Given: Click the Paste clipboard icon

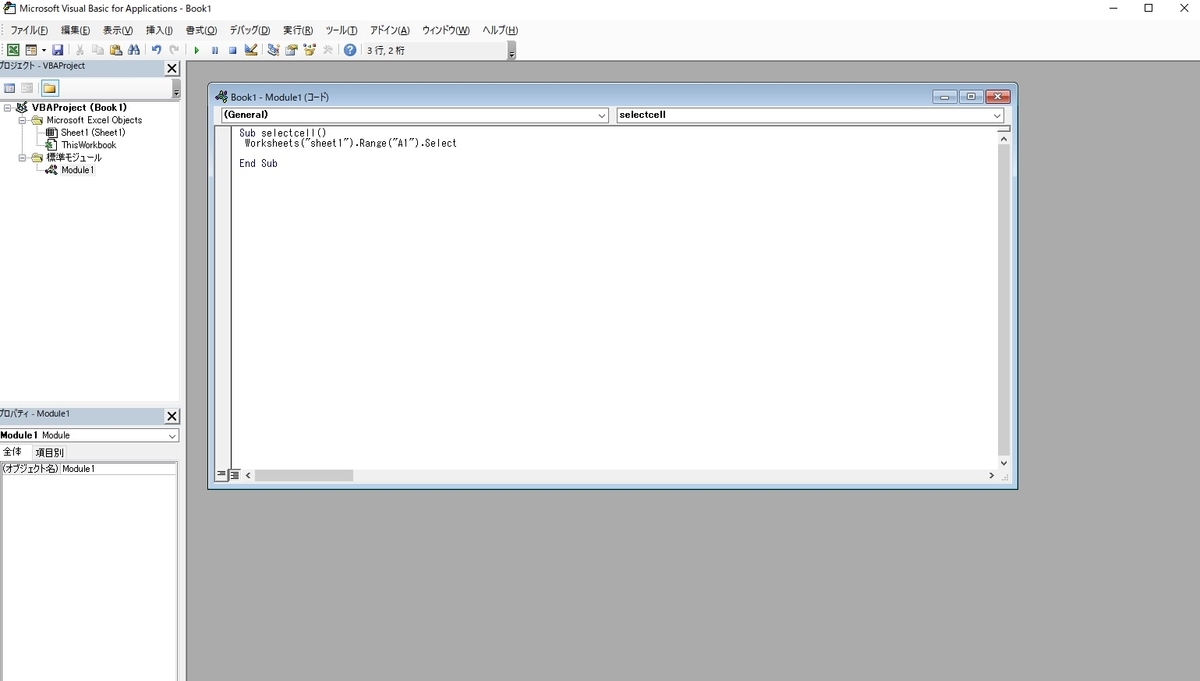Looking at the screenshot, I should (116, 50).
